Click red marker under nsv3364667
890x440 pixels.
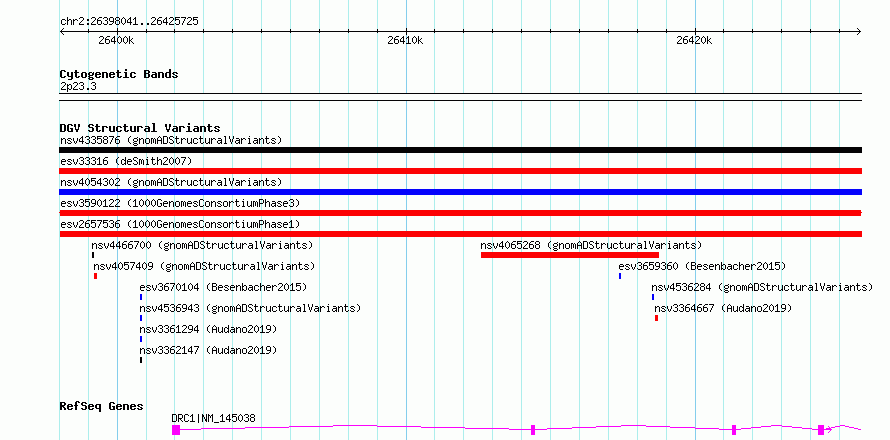656,318
